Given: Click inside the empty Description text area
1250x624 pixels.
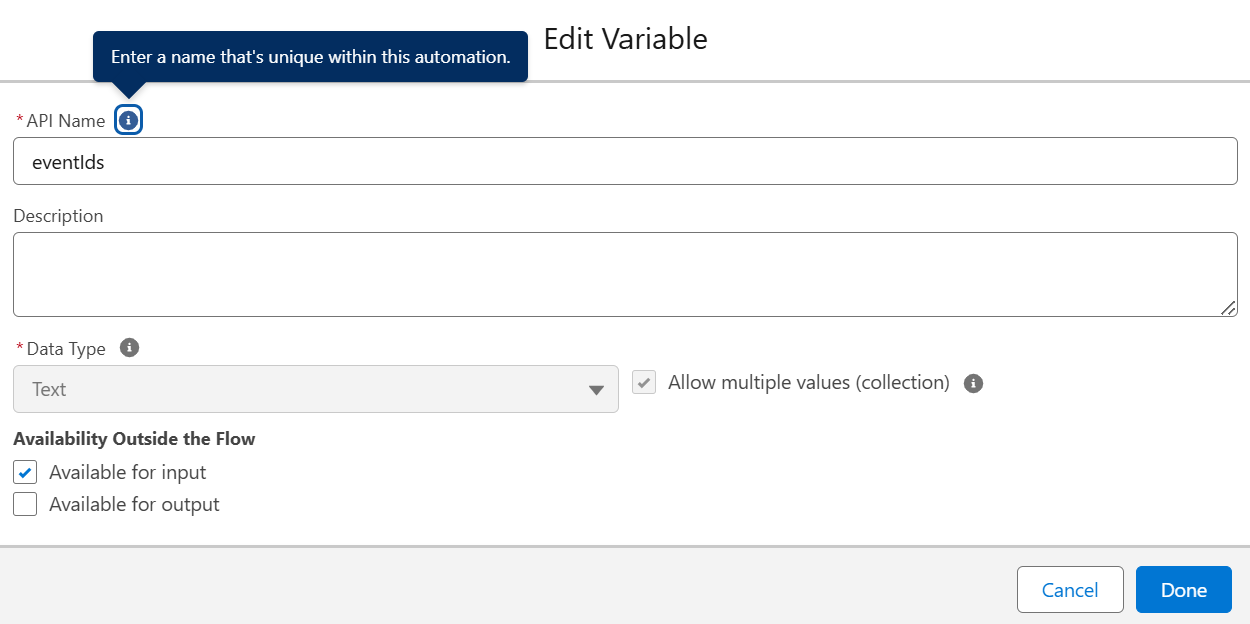Looking at the screenshot, I should (x=625, y=275).
